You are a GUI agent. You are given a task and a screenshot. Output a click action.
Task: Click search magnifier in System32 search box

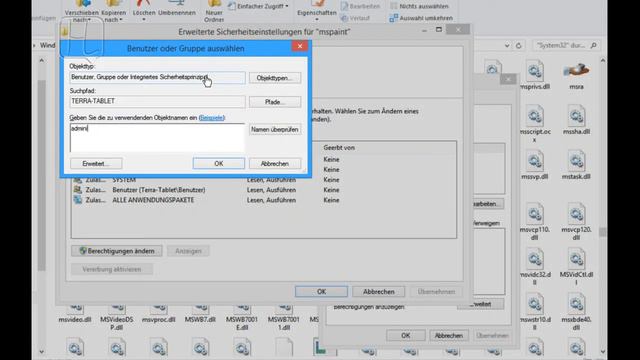(593, 45)
